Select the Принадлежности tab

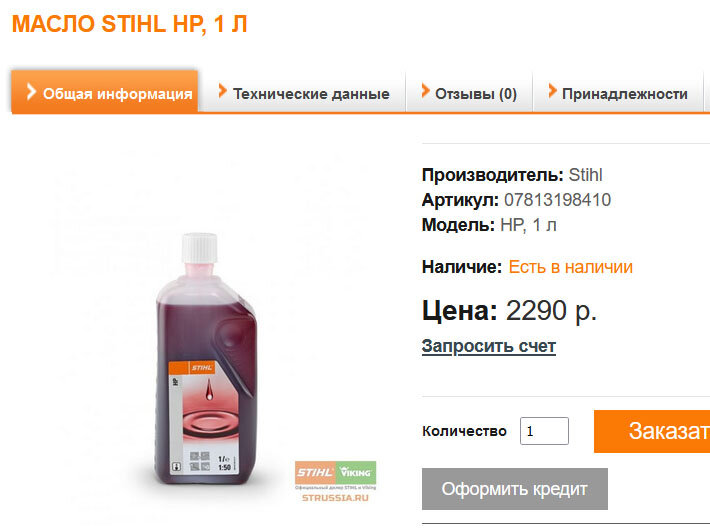click(618, 91)
